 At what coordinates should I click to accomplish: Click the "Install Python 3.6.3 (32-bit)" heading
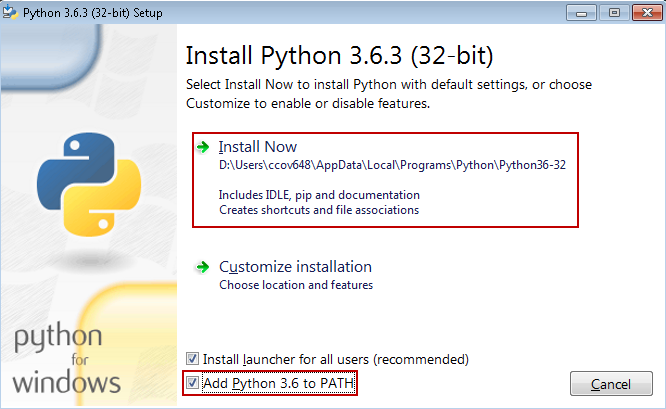(x=340, y=53)
